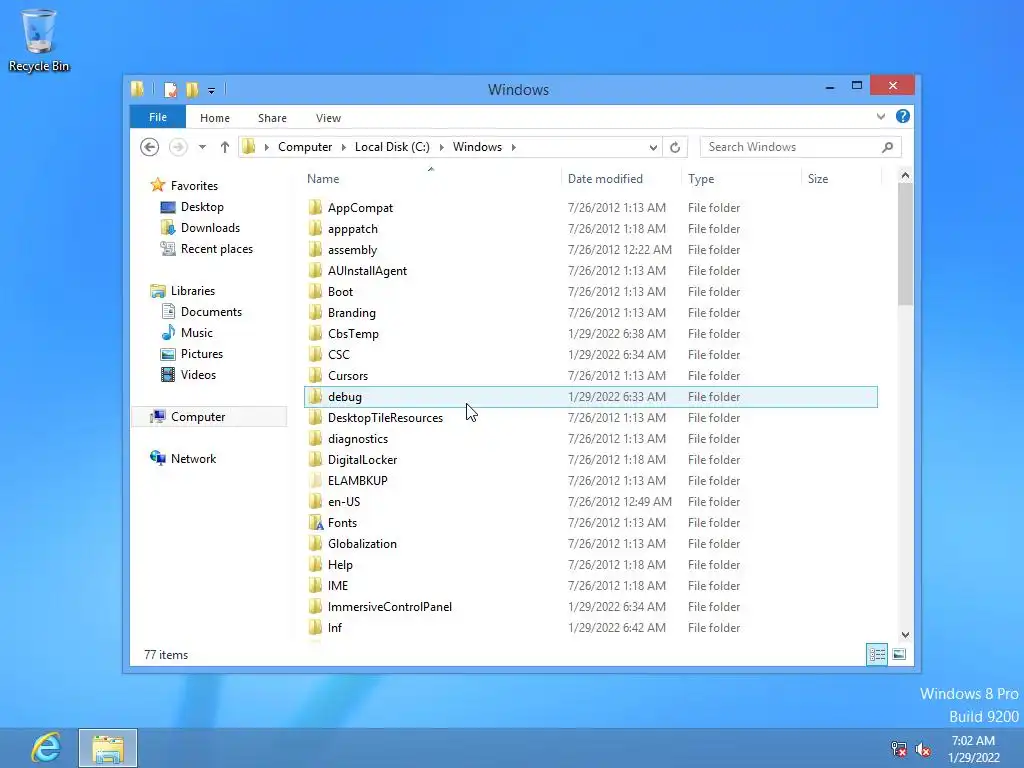Select the AUInstallAgent folder icon
This screenshot has height=768, width=1024.
click(315, 270)
